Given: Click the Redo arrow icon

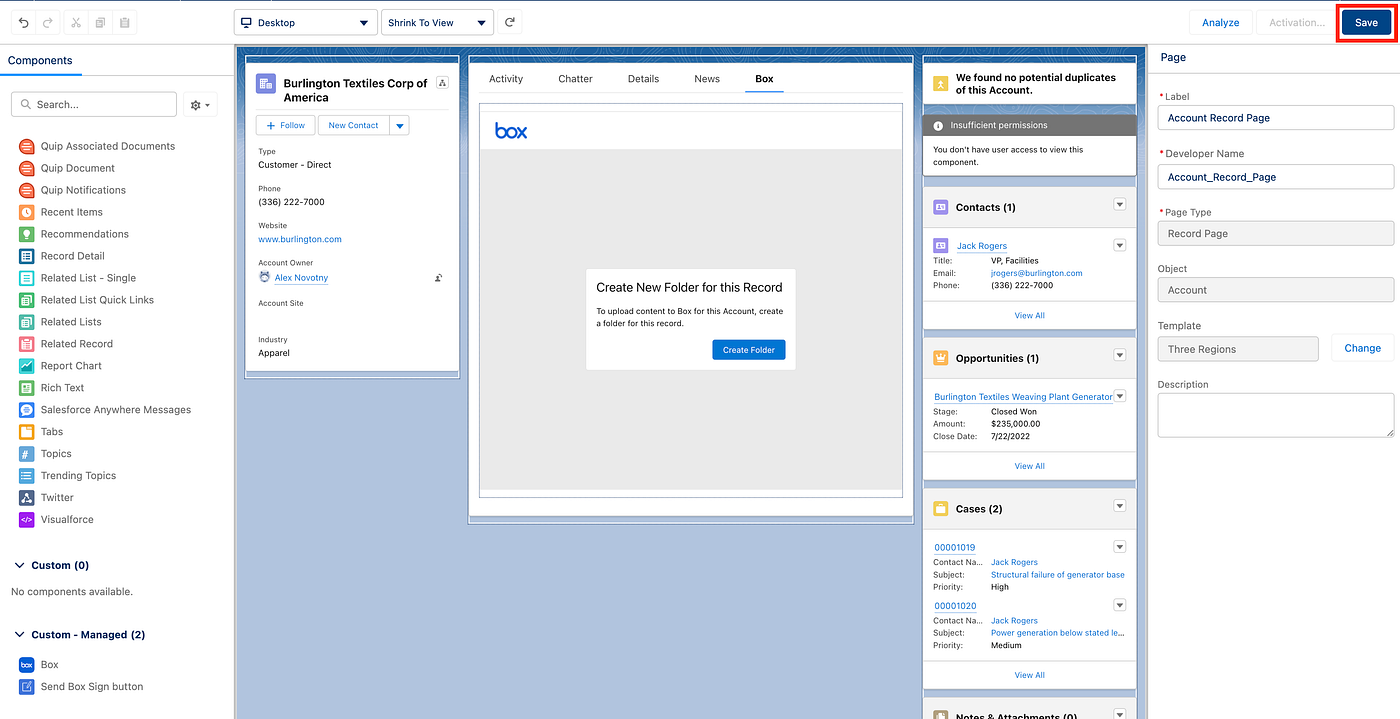Looking at the screenshot, I should [47, 22].
